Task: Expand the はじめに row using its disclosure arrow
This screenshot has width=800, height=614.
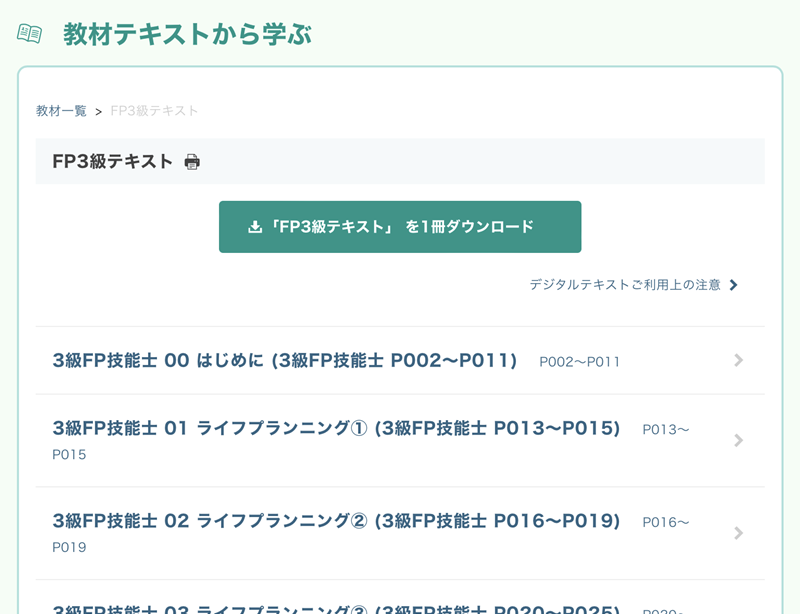Action: tap(739, 361)
